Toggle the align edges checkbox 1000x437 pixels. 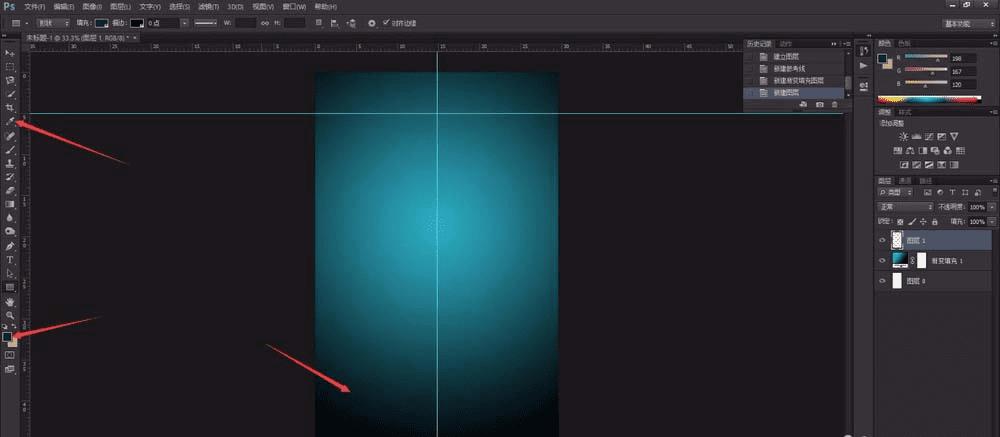[x=386, y=22]
